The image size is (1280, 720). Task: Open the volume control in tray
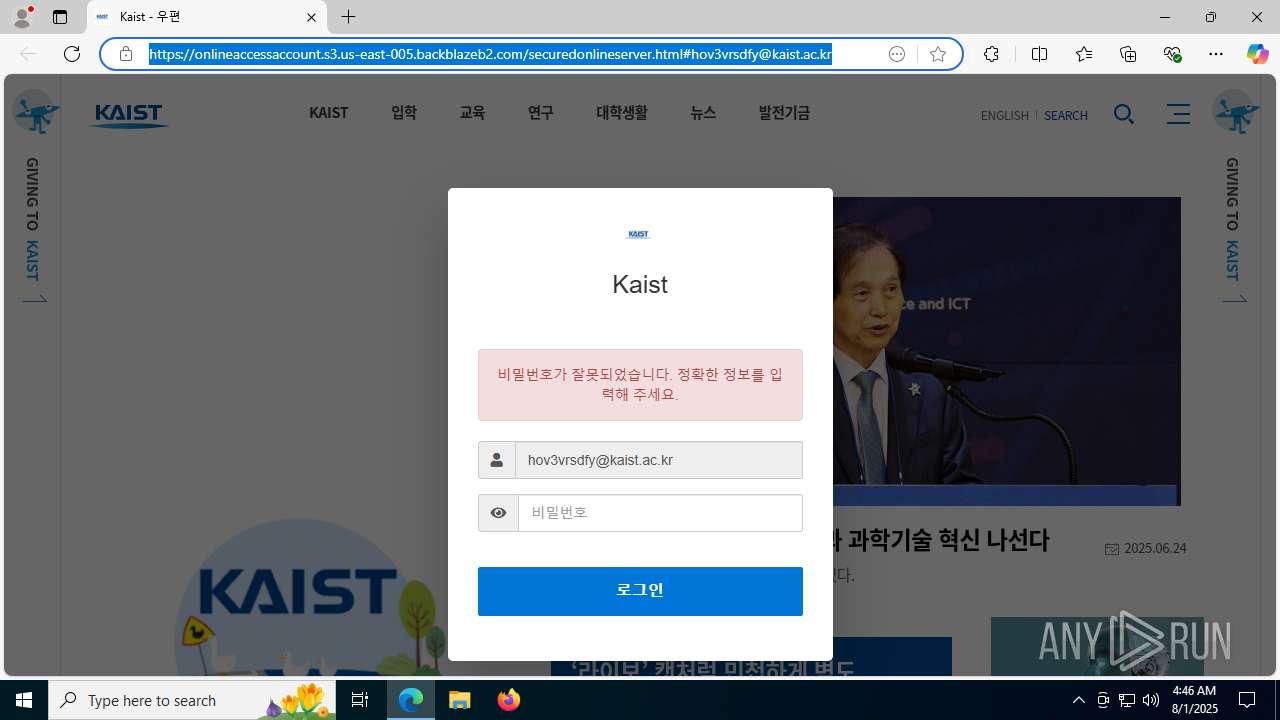click(x=1151, y=700)
